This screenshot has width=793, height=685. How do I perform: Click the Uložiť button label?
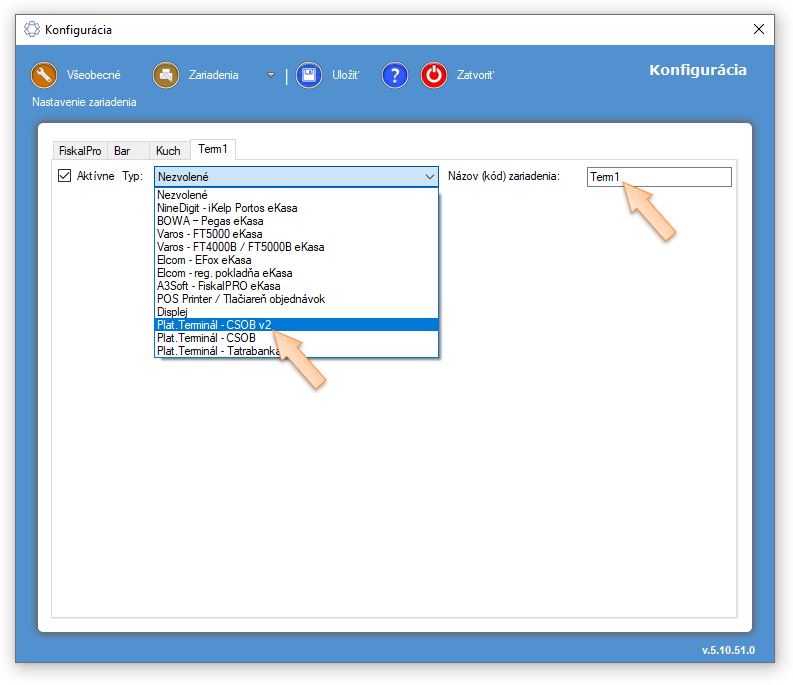coord(345,76)
